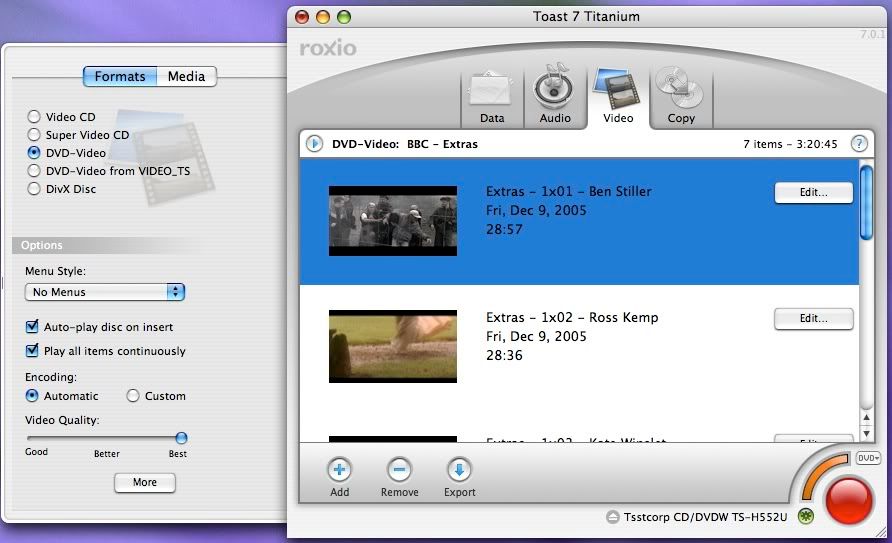
Task: Select the Audio tab
Action: click(x=555, y=97)
